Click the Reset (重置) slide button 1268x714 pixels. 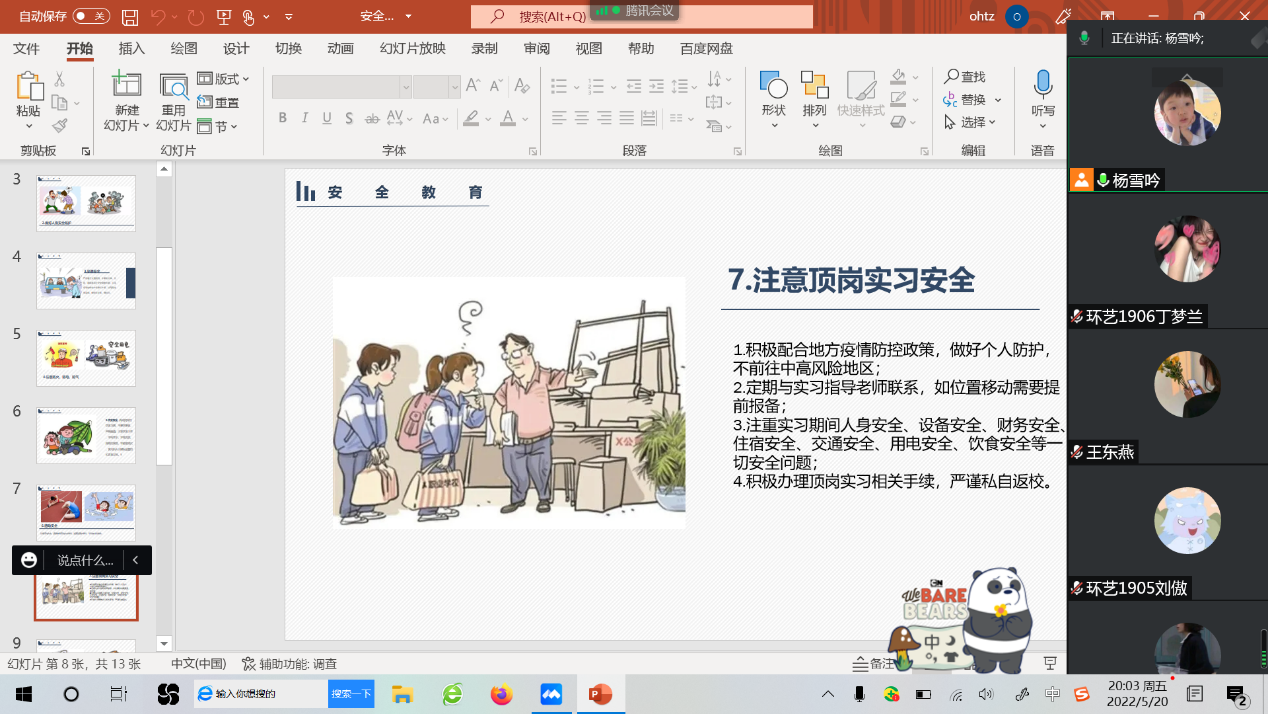219,102
